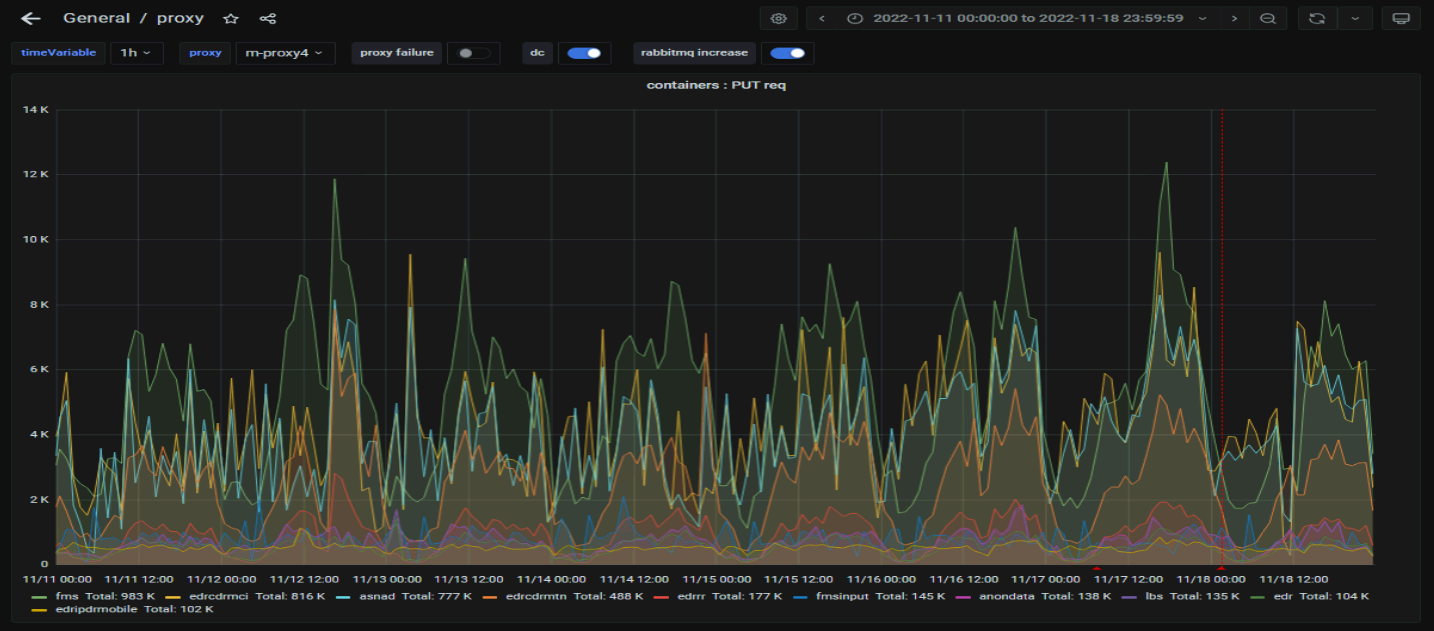Expand the proxy m-proxy4 dropdown

285,53
